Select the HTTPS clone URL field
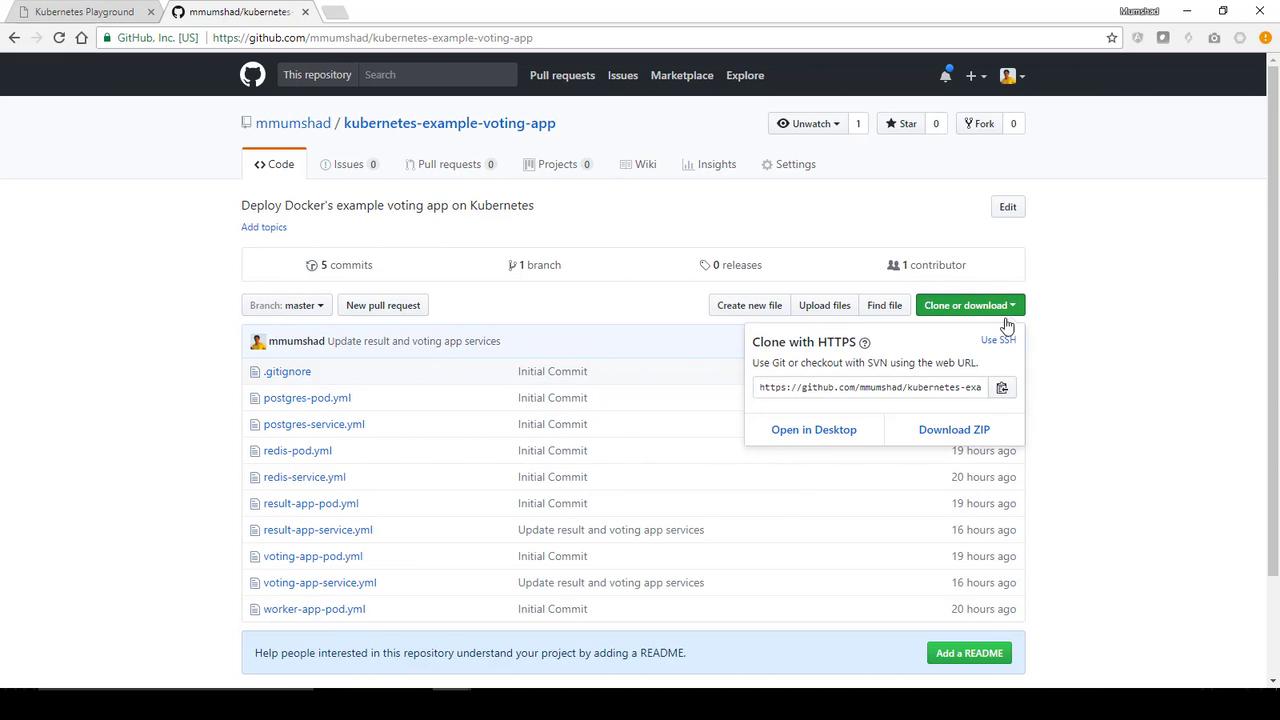The height and width of the screenshot is (720, 1280). pyautogui.click(x=870, y=388)
